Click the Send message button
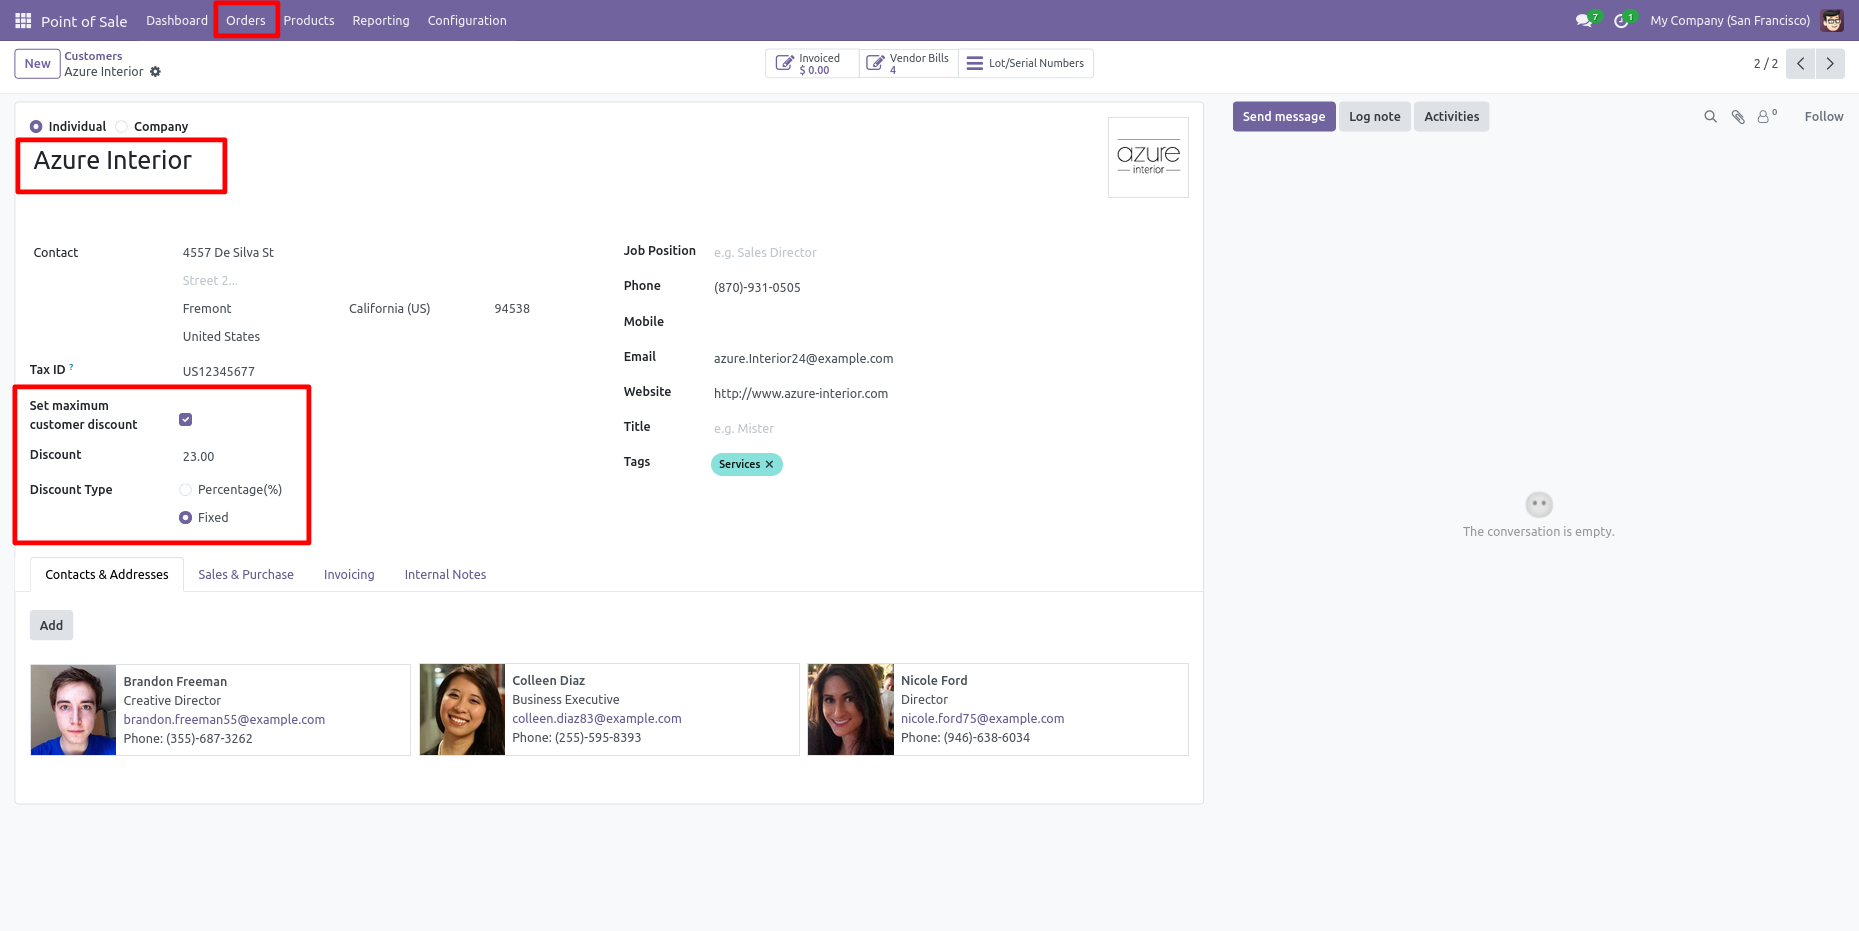 [x=1284, y=117]
